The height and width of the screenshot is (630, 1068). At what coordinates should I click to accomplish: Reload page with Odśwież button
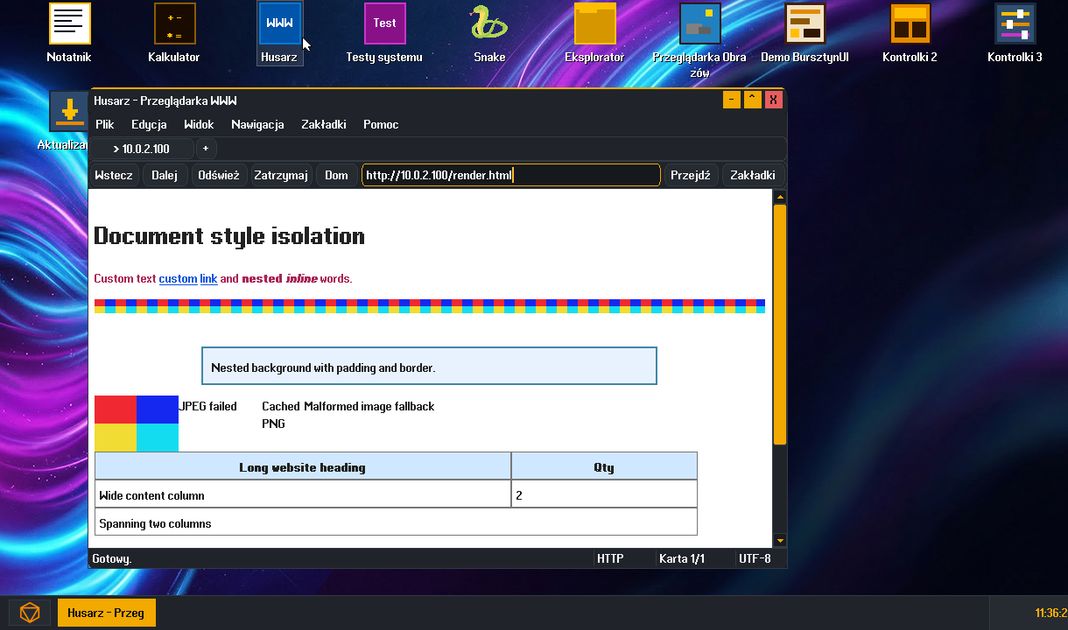tap(219, 175)
